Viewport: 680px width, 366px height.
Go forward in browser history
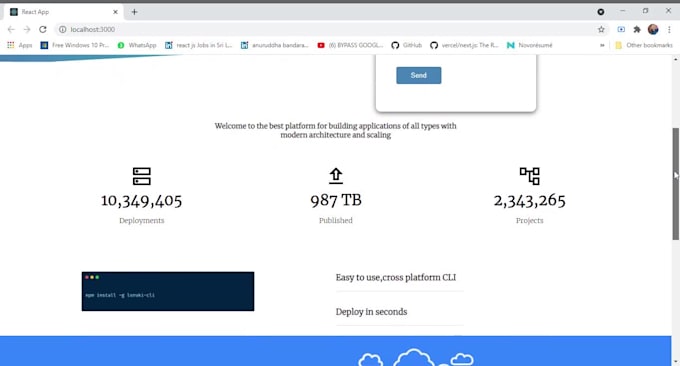pos(27,29)
